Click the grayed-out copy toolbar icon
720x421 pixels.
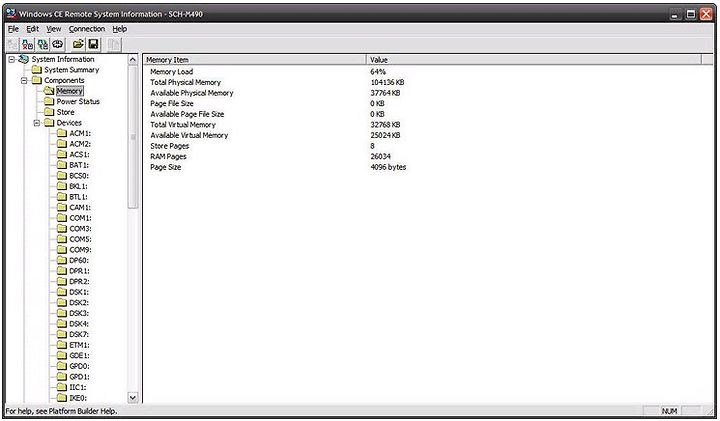[x=114, y=44]
